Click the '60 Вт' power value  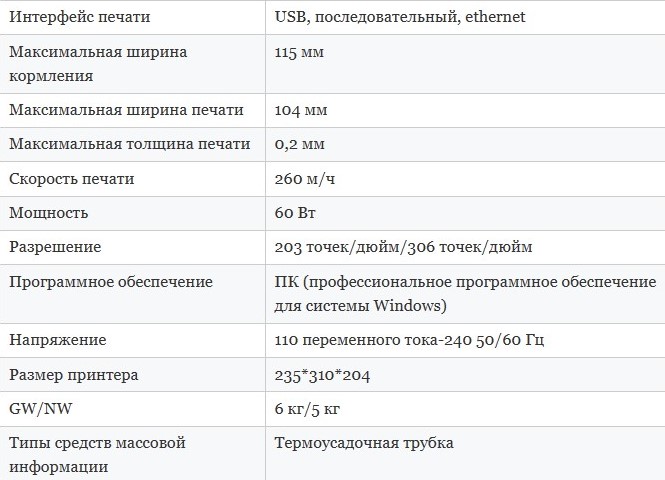click(x=295, y=213)
